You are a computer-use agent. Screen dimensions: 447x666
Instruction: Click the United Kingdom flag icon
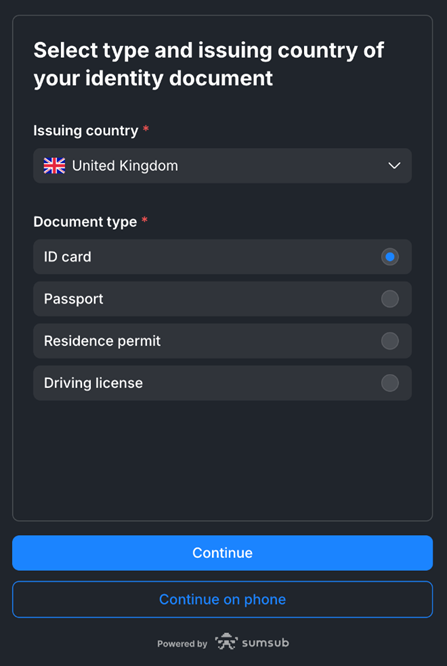54,166
